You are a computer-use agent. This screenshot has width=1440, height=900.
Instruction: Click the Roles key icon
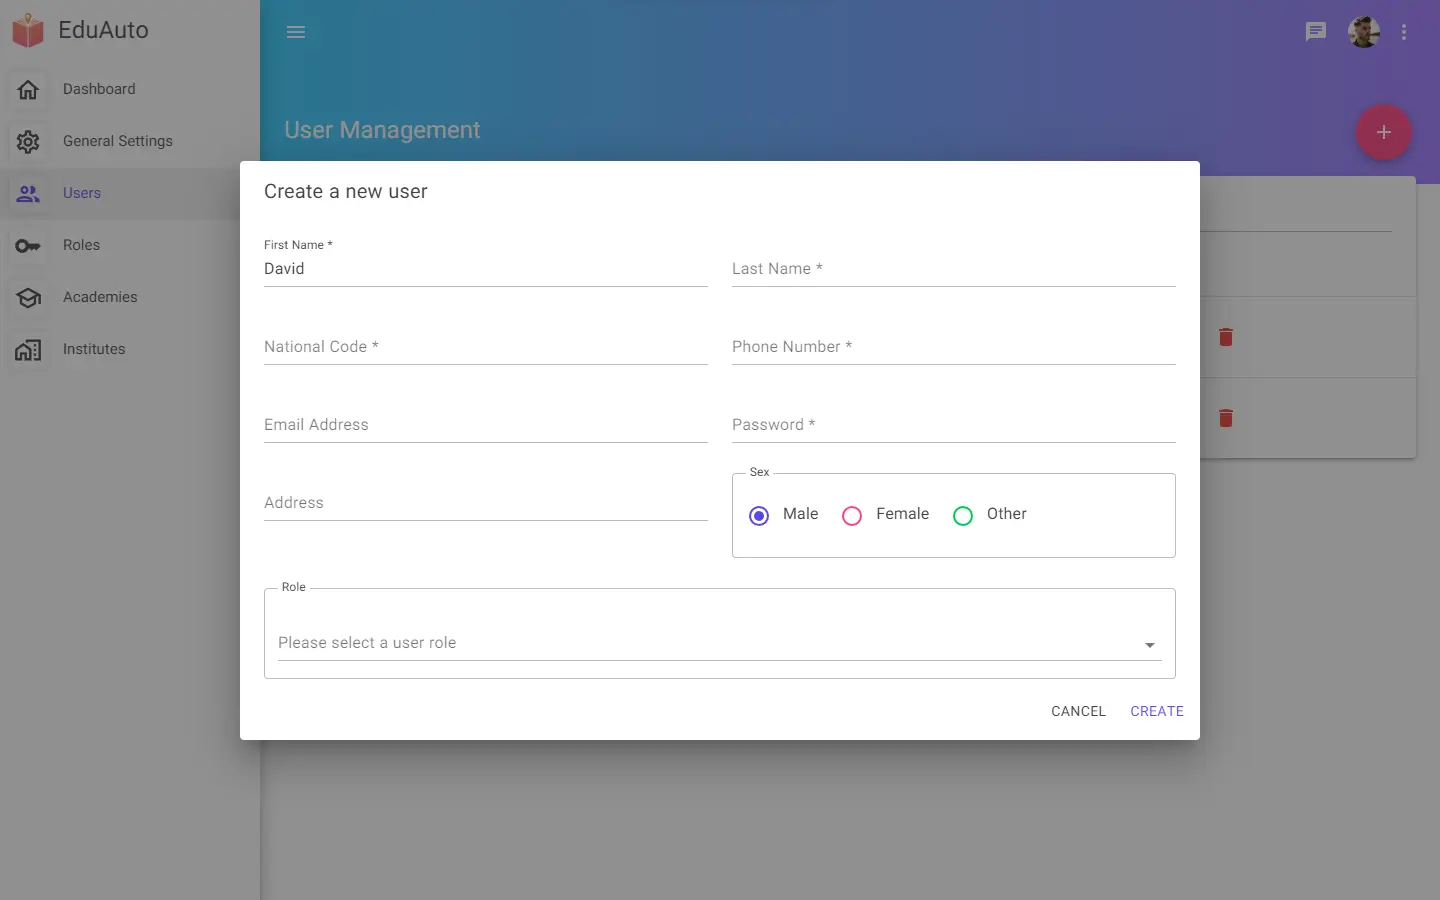(28, 245)
